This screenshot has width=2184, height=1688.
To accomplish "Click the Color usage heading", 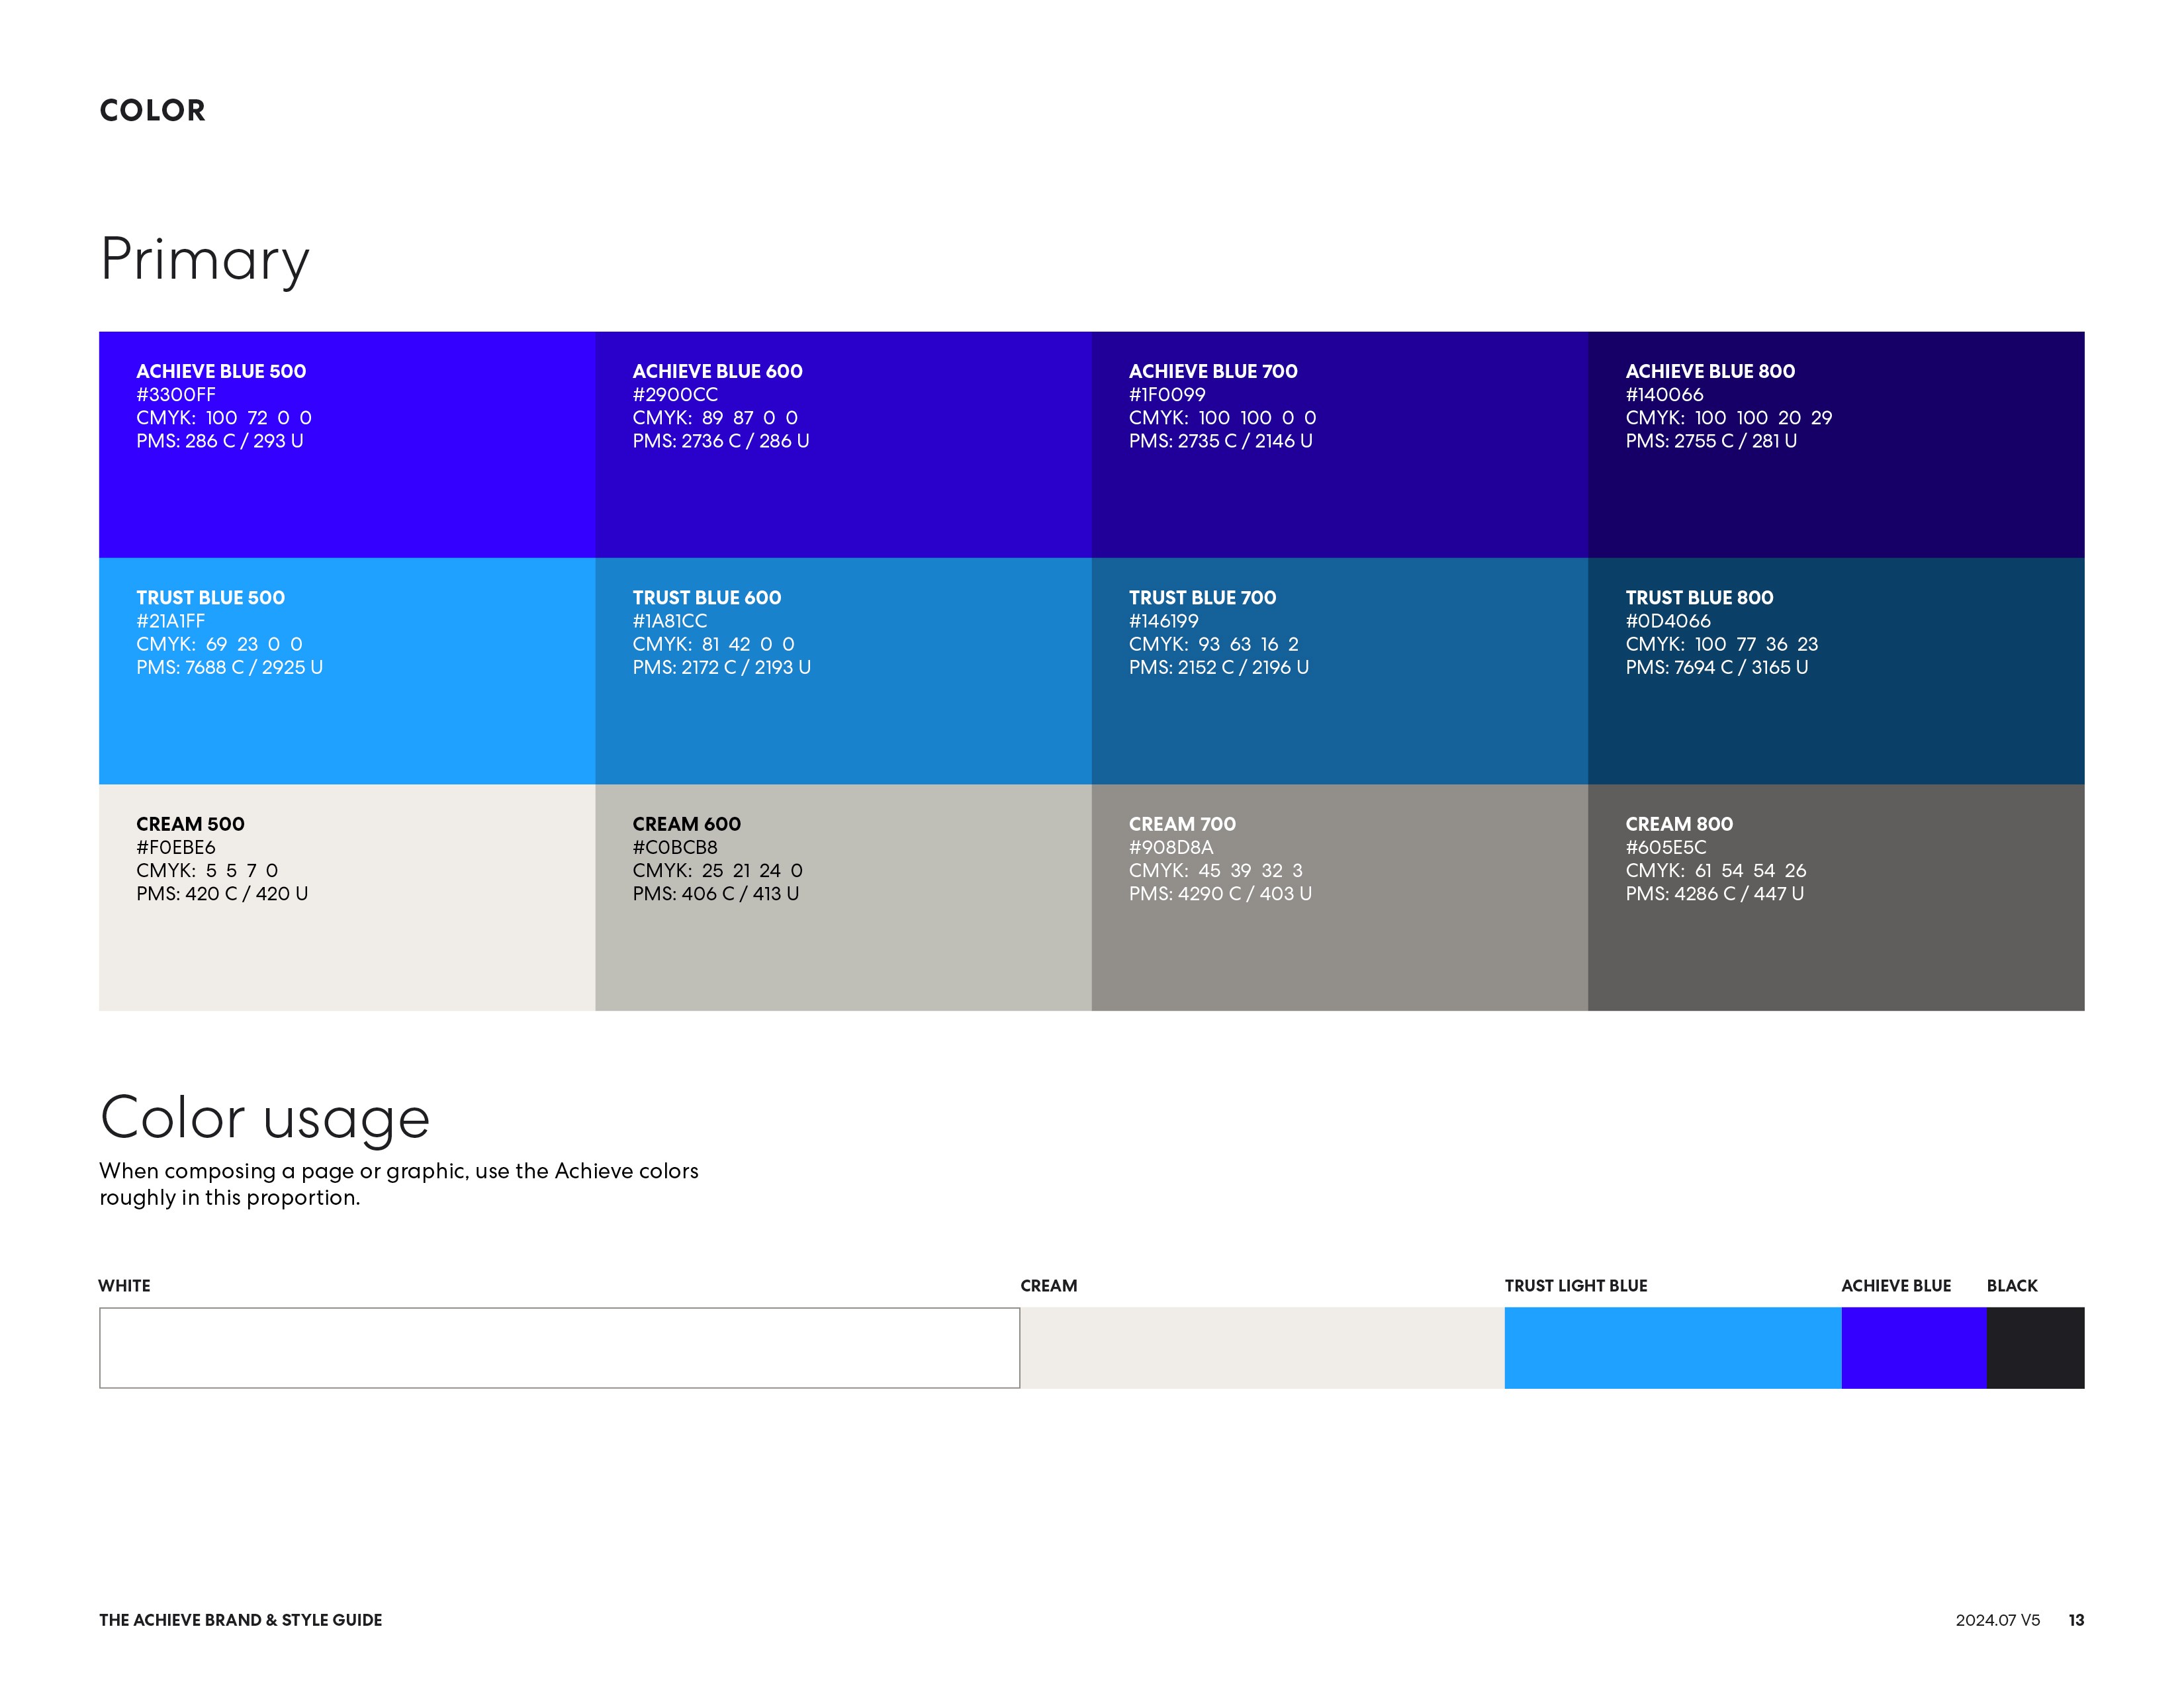I will 265,1117.
